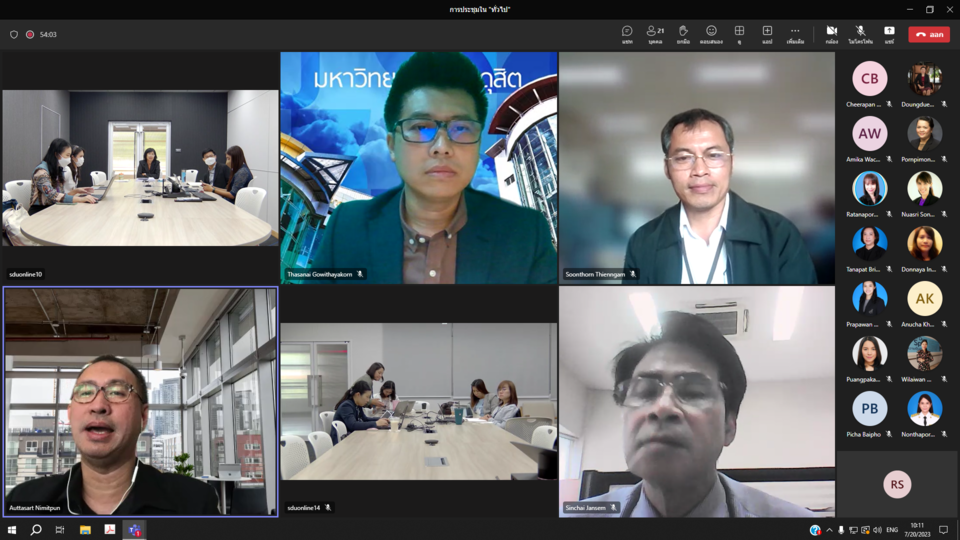Open Microsoft Teams from the taskbar
The image size is (960, 540).
pyautogui.click(x=135, y=530)
